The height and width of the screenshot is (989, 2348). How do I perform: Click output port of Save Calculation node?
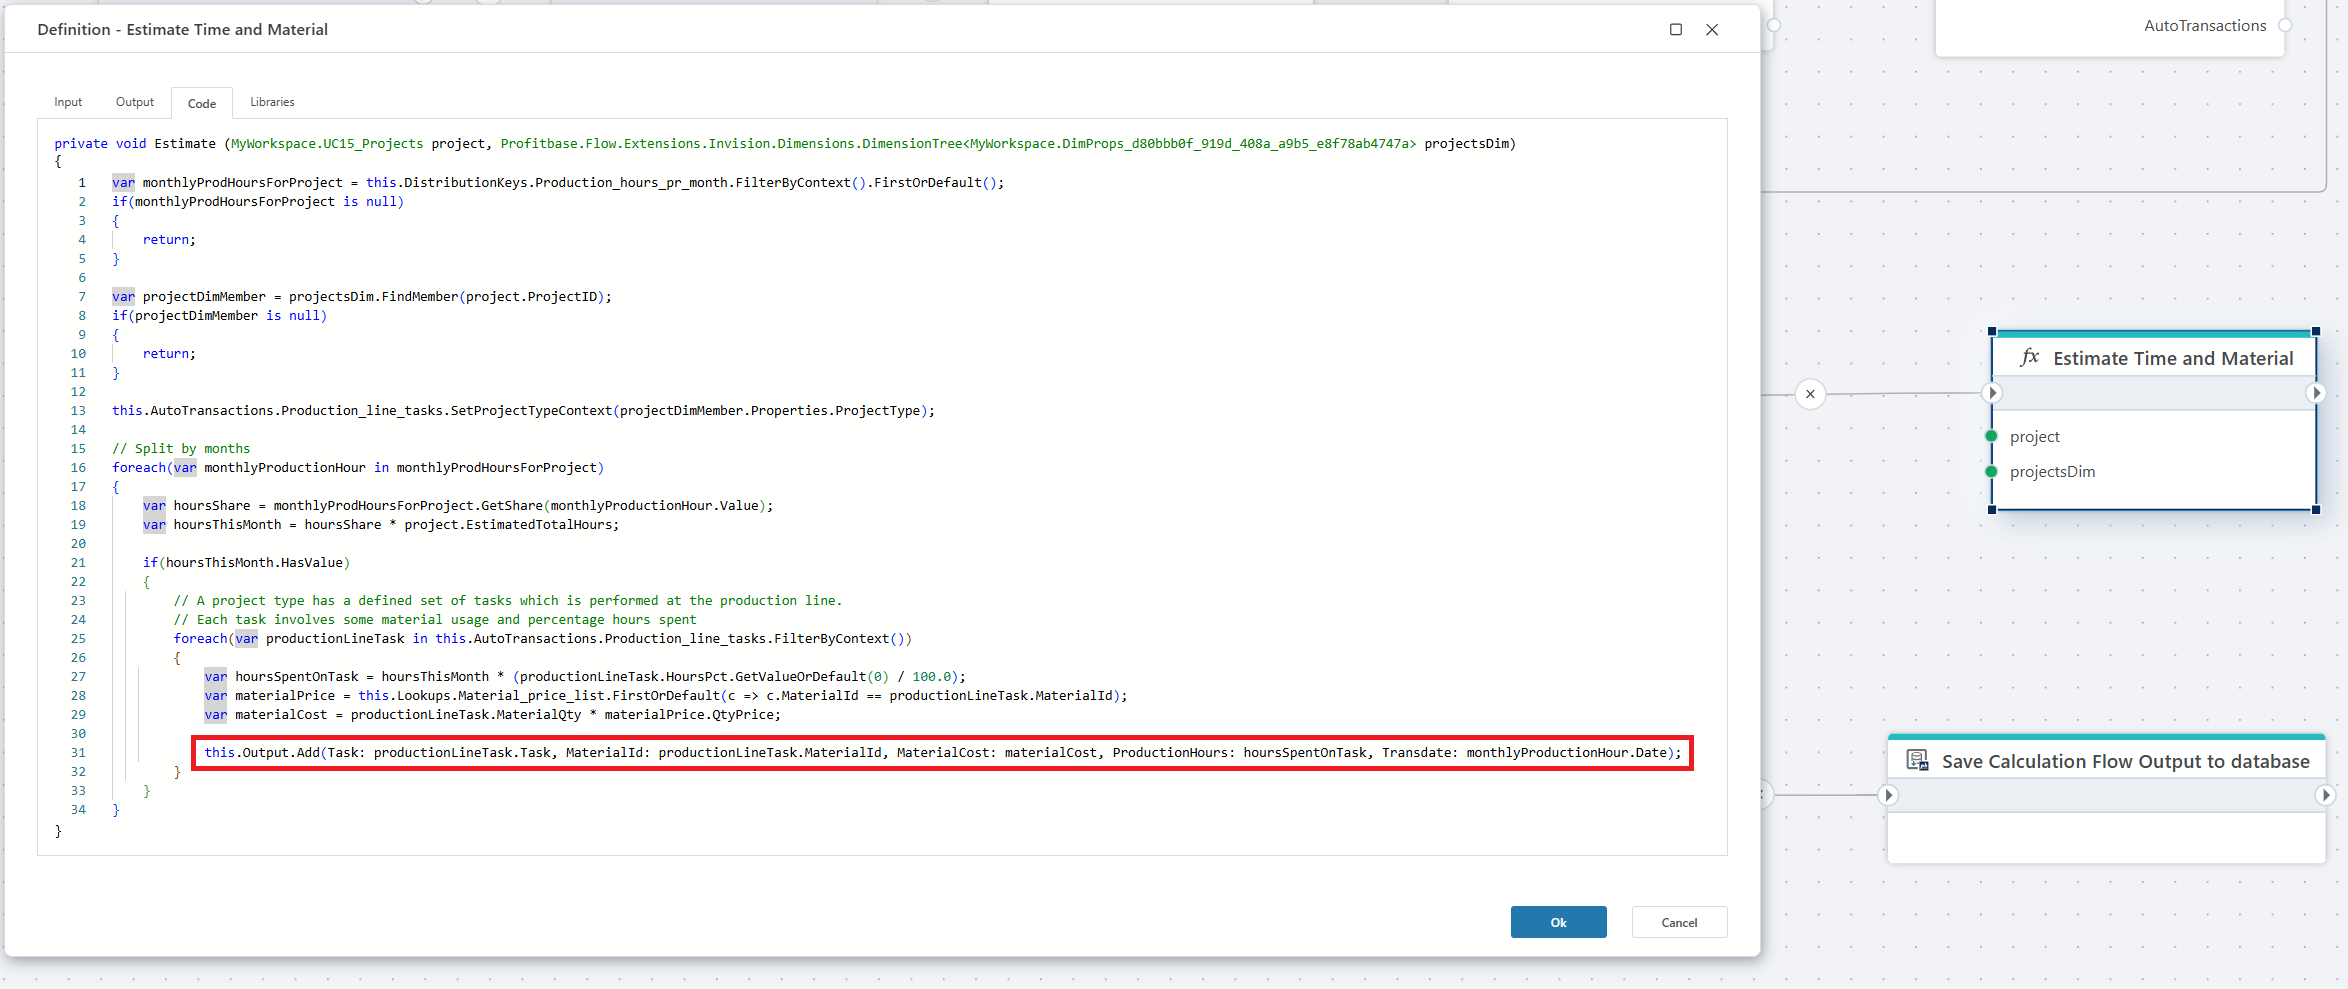click(x=2325, y=795)
